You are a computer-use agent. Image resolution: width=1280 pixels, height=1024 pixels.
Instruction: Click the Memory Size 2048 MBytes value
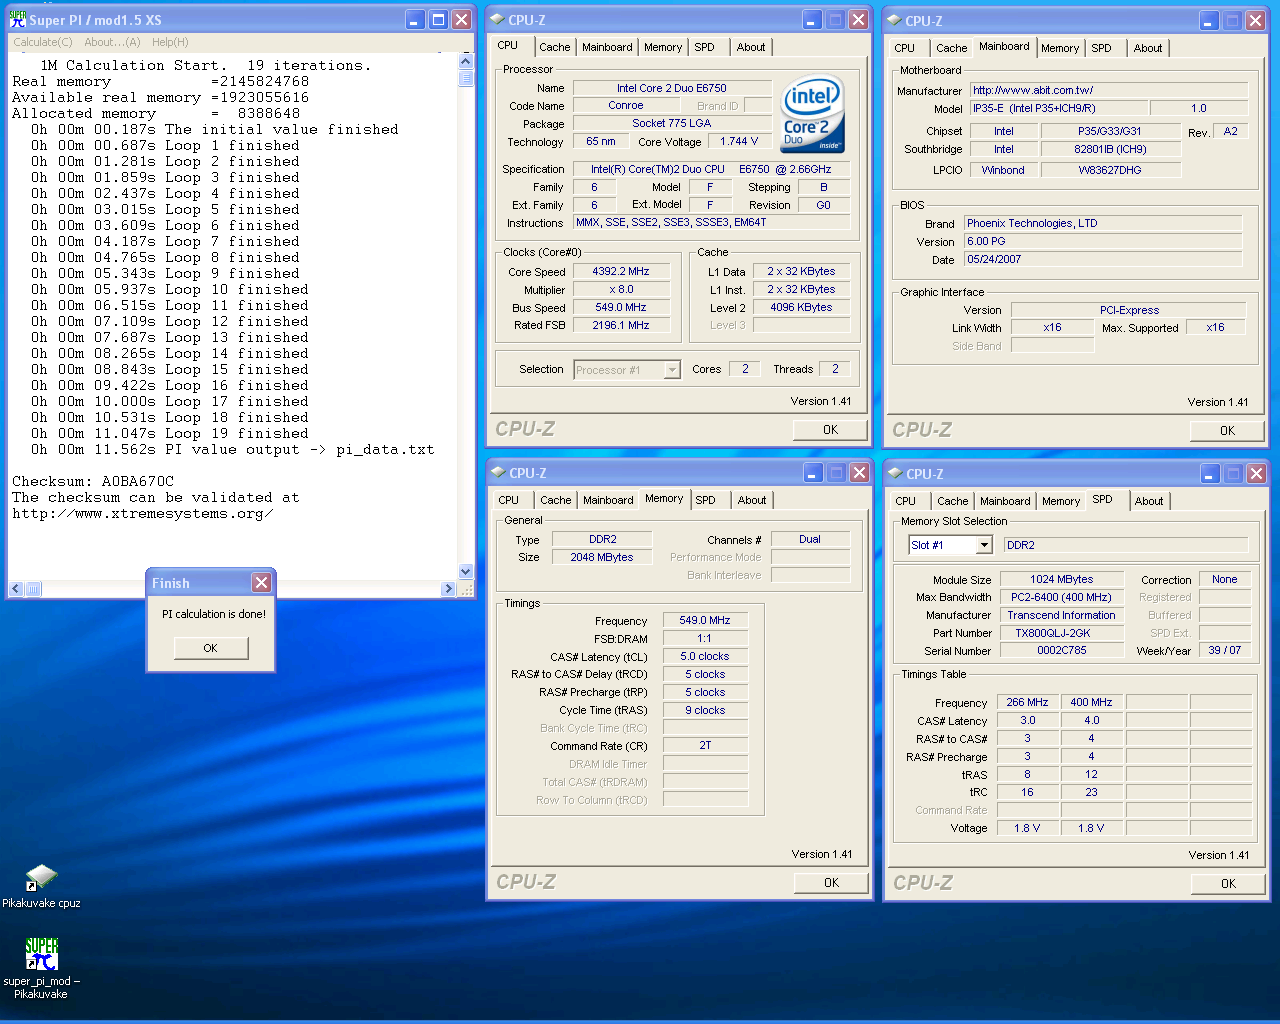coord(602,557)
